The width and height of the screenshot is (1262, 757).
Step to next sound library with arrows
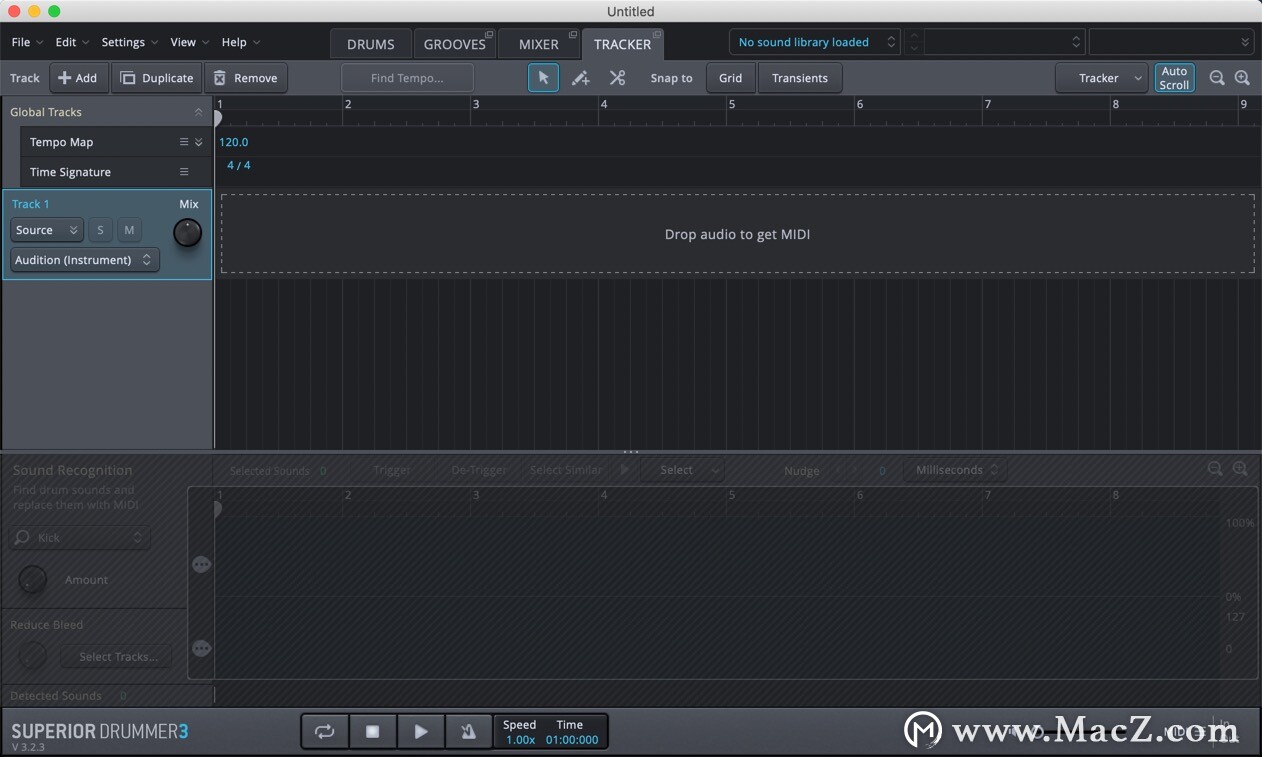914,48
